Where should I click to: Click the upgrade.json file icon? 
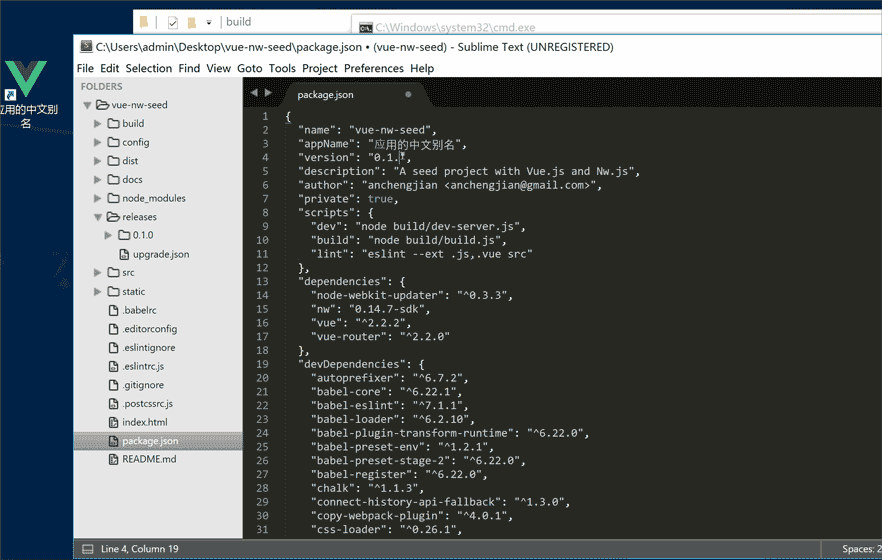(124, 254)
